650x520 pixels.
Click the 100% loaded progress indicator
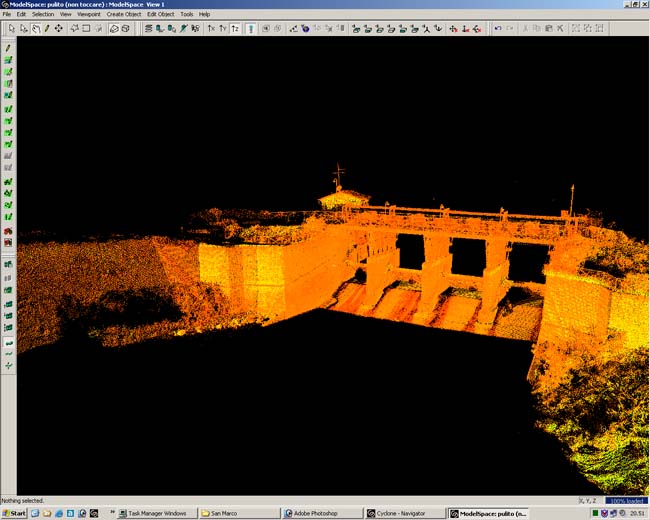coord(627,500)
